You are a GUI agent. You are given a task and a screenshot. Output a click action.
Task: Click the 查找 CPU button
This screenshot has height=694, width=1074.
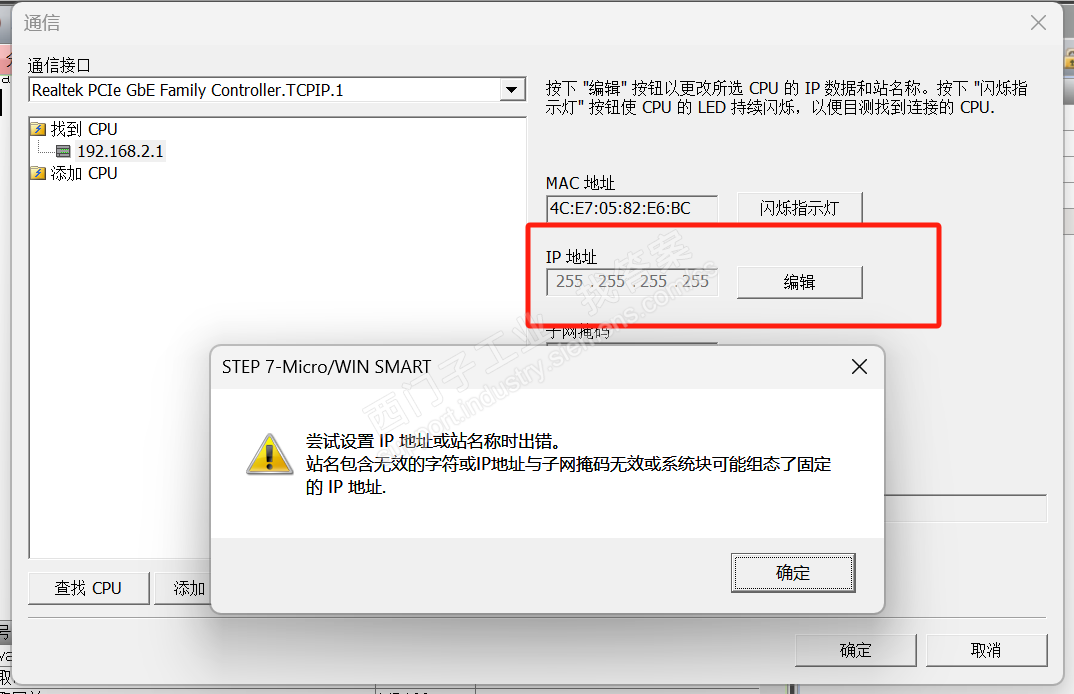pyautogui.click(x=88, y=588)
